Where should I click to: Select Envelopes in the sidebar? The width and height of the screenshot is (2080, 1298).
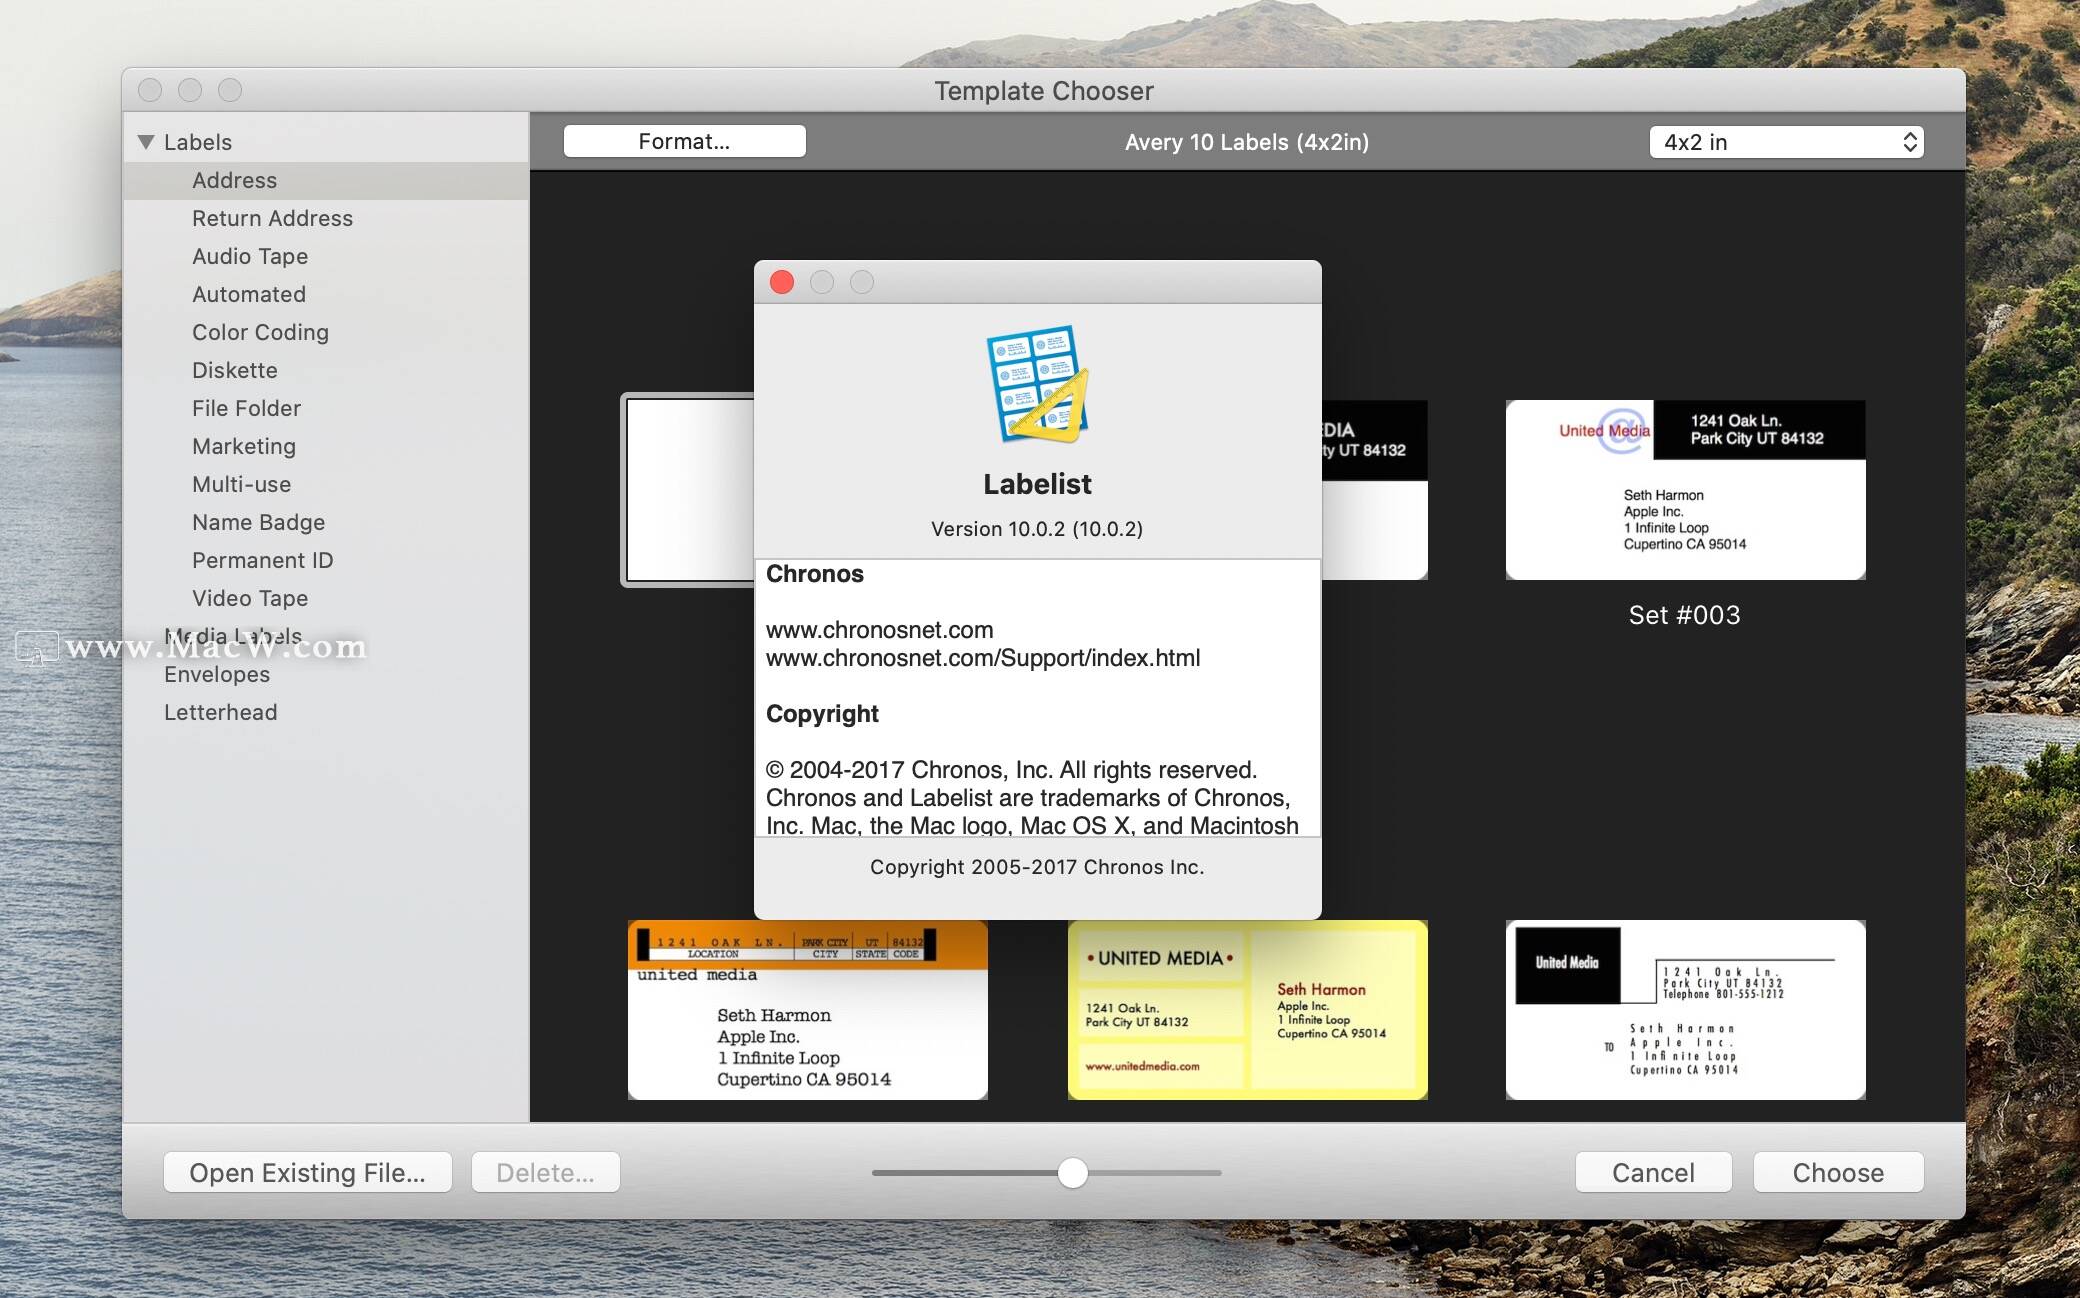coord(217,674)
